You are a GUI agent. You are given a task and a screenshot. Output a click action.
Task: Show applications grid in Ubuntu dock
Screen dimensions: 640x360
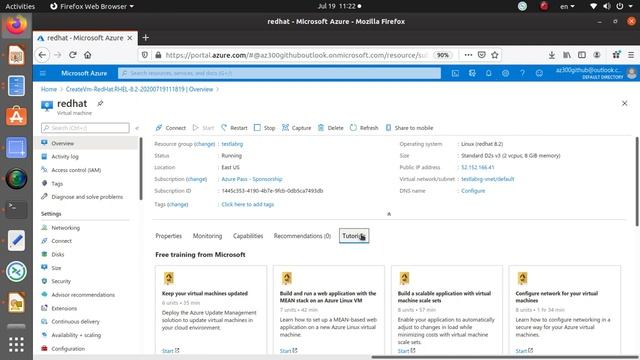(x=16, y=344)
